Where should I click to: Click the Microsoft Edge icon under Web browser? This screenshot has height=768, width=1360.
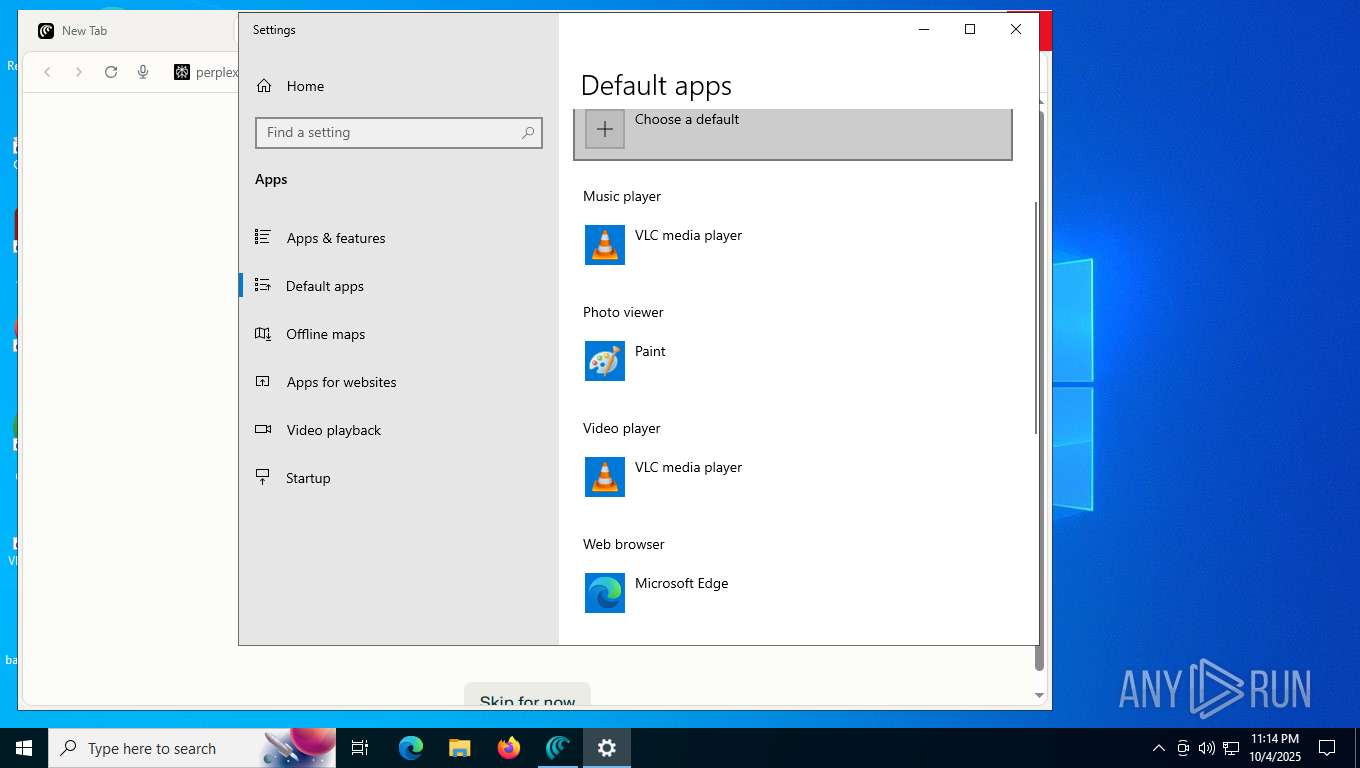click(x=604, y=593)
